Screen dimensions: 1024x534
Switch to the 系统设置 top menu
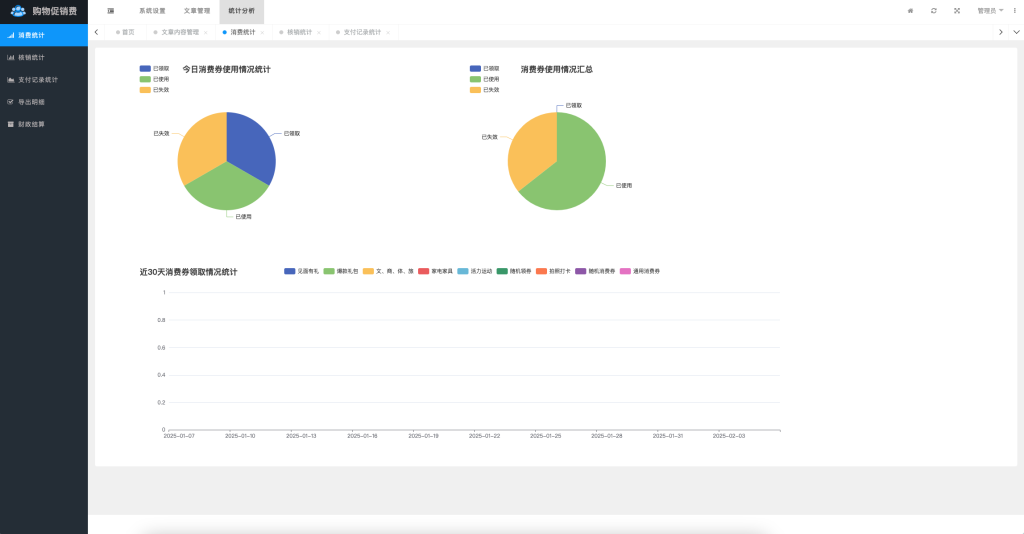(152, 11)
